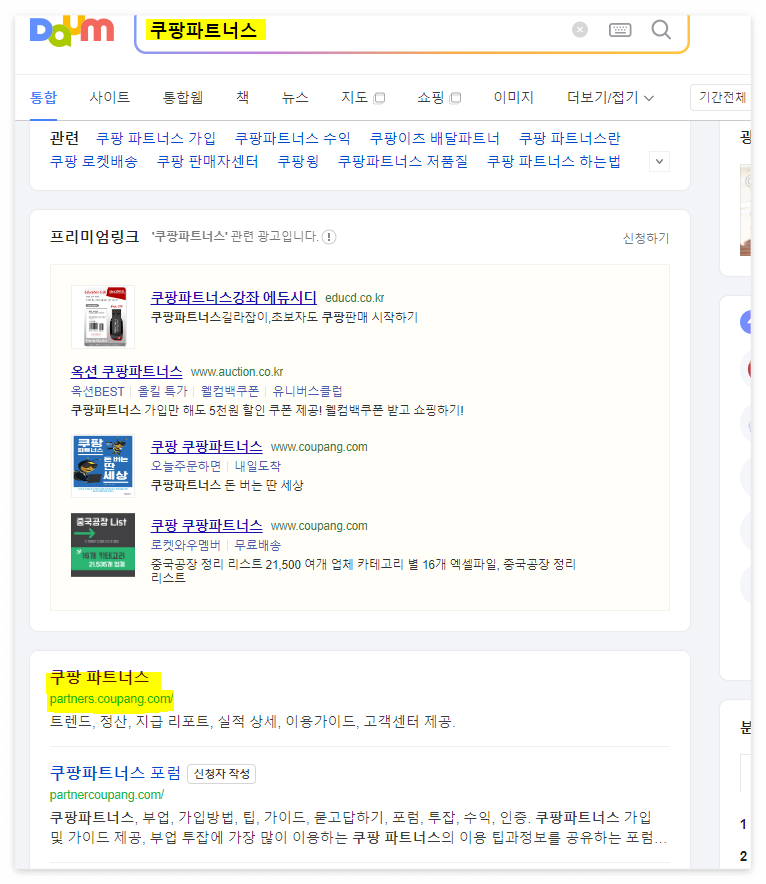The width and height of the screenshot is (766, 884).
Task: Click the 무료배송 sublink
Action: click(258, 545)
